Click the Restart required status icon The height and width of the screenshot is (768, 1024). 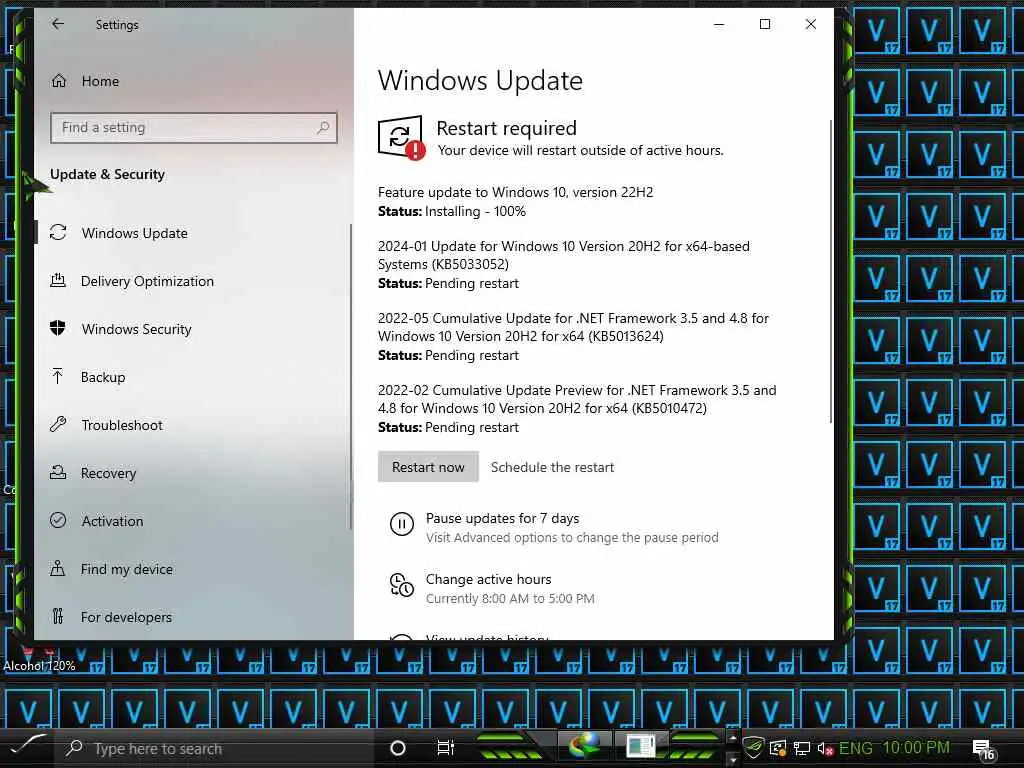click(402, 137)
